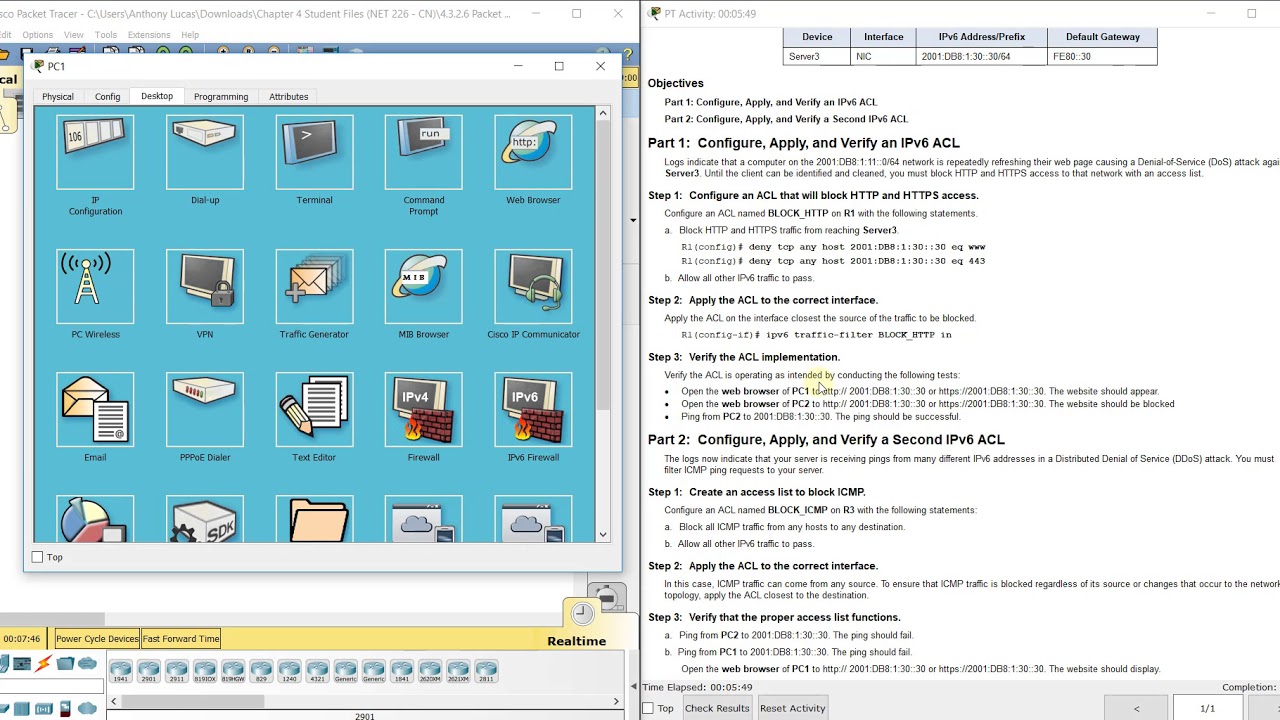Pick the 2620XM router
The width and height of the screenshot is (1280, 720).
(x=430, y=671)
